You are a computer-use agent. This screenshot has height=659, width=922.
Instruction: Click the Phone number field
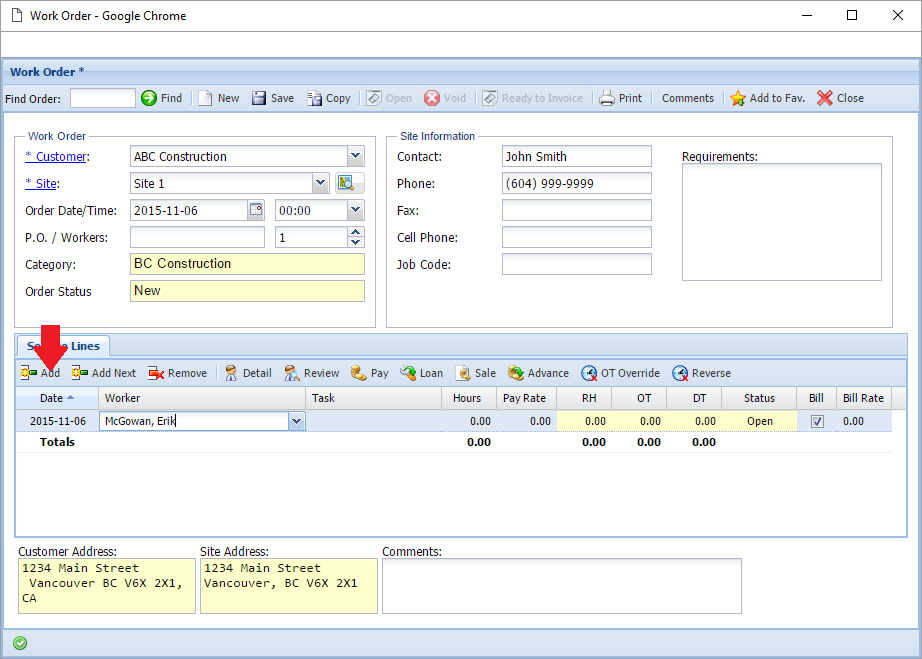pyautogui.click(x=577, y=183)
